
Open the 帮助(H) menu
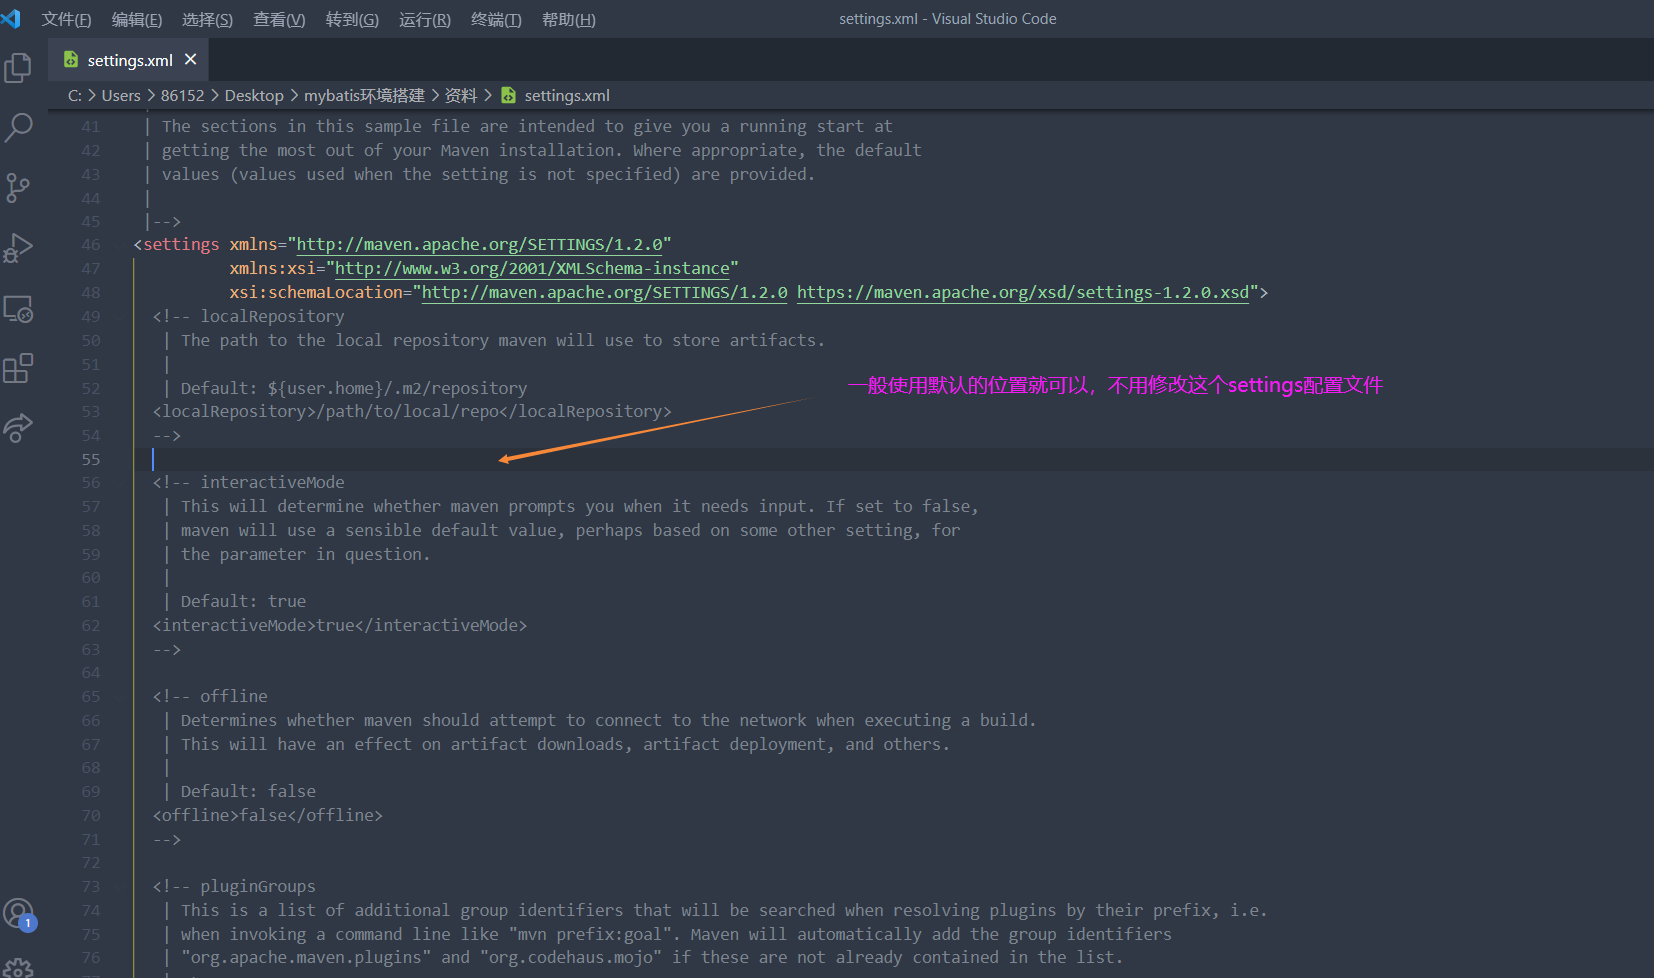(568, 19)
